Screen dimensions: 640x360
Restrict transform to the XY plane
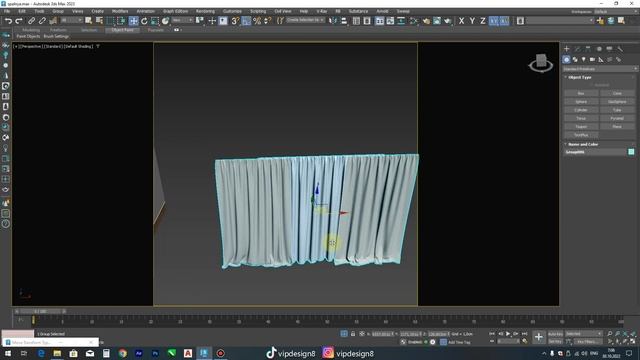coord(493,21)
